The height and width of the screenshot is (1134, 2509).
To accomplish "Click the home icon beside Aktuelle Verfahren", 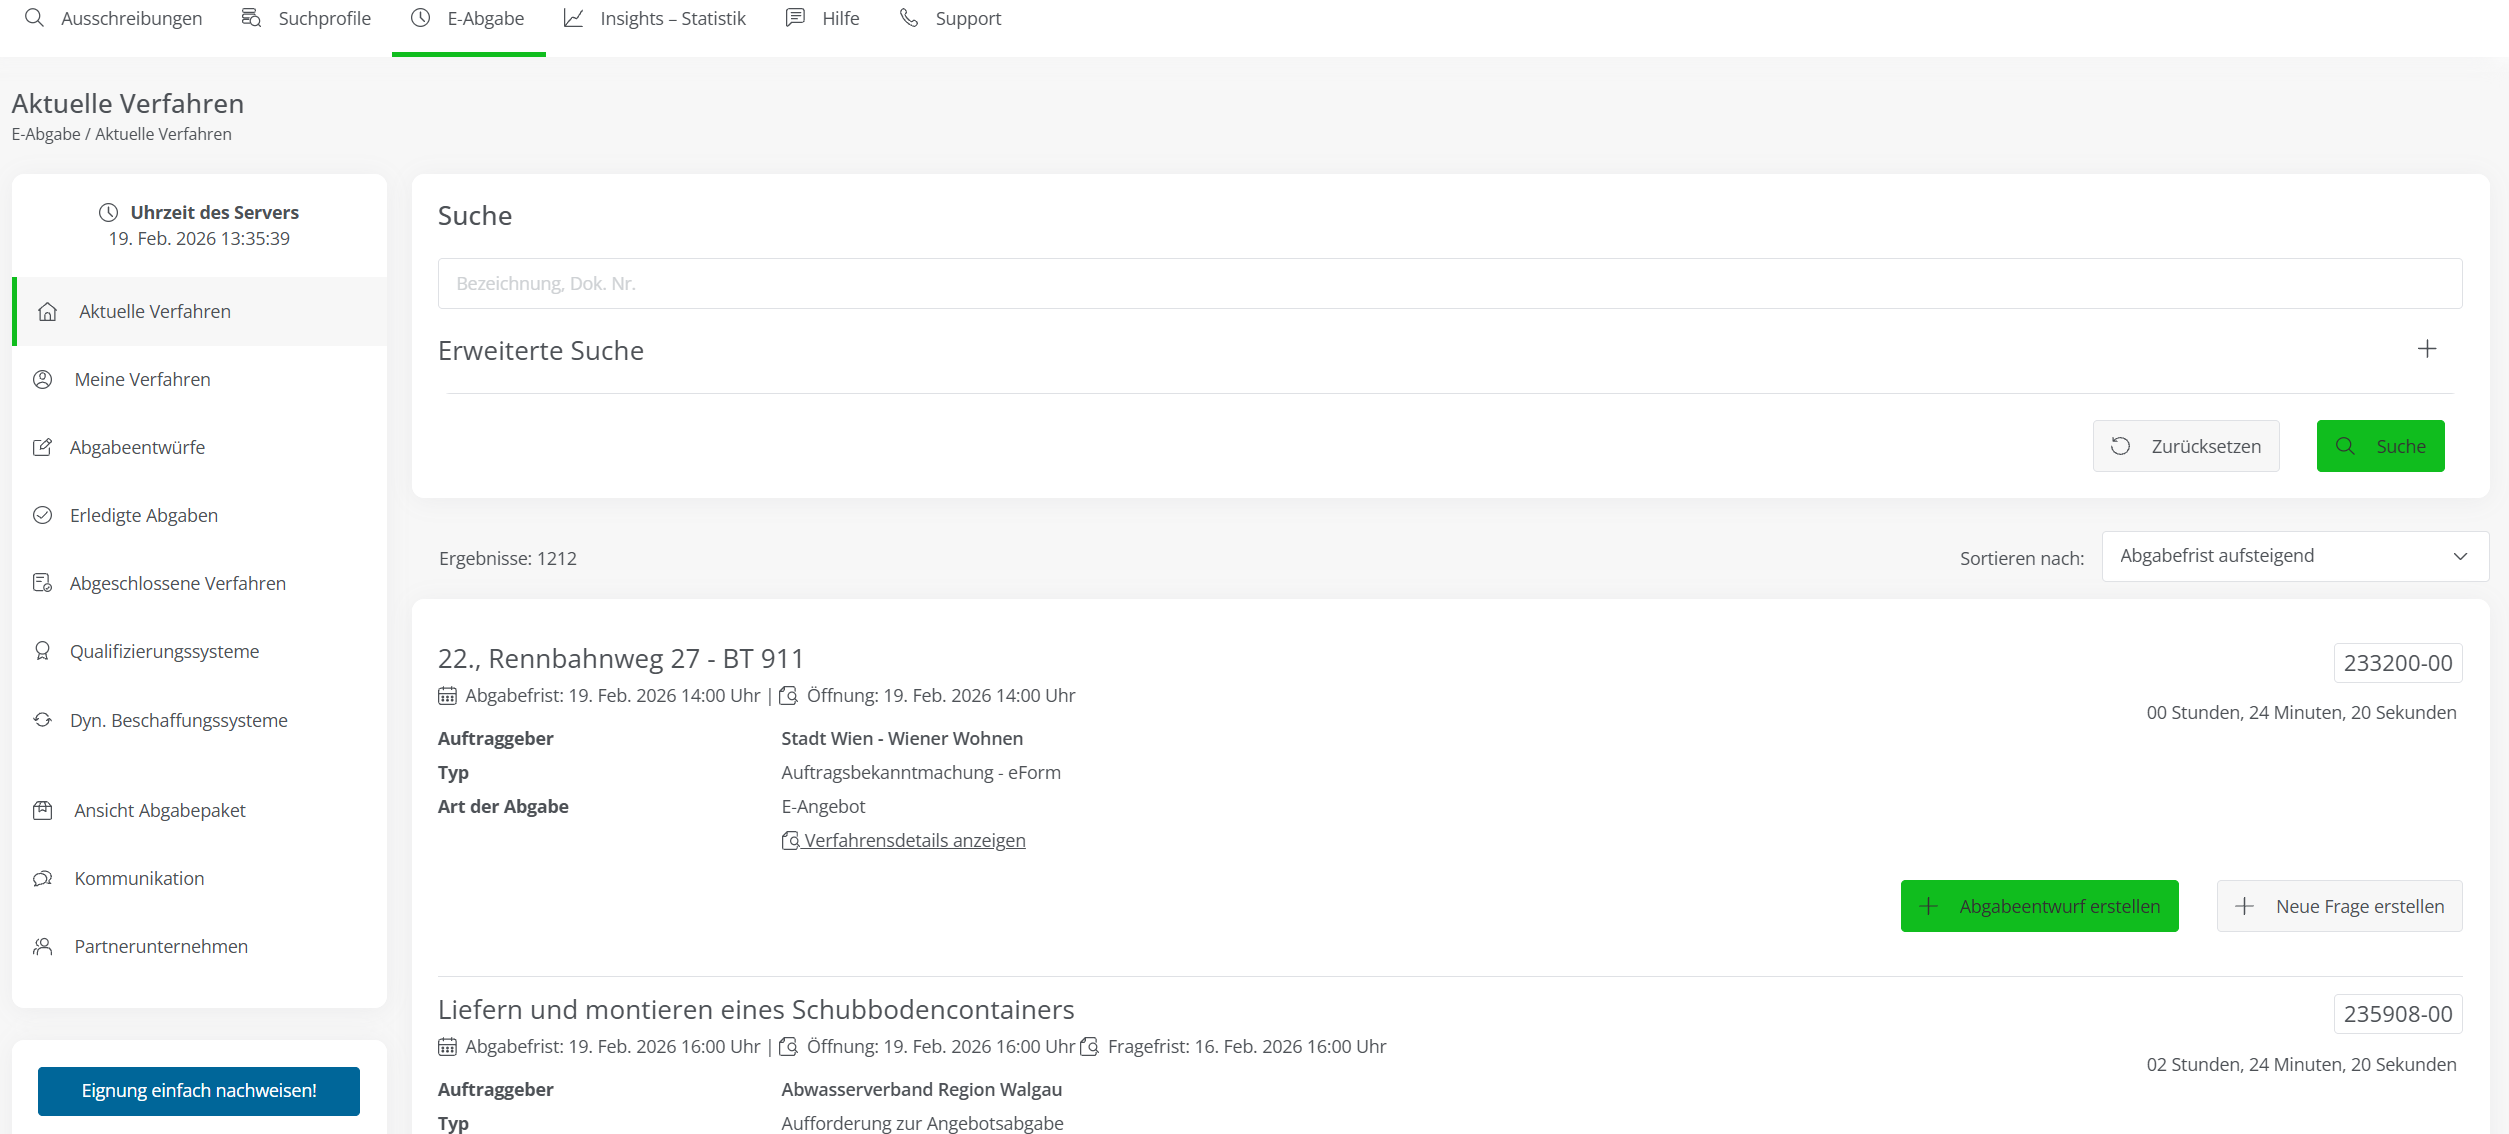I will pyautogui.click(x=47, y=312).
